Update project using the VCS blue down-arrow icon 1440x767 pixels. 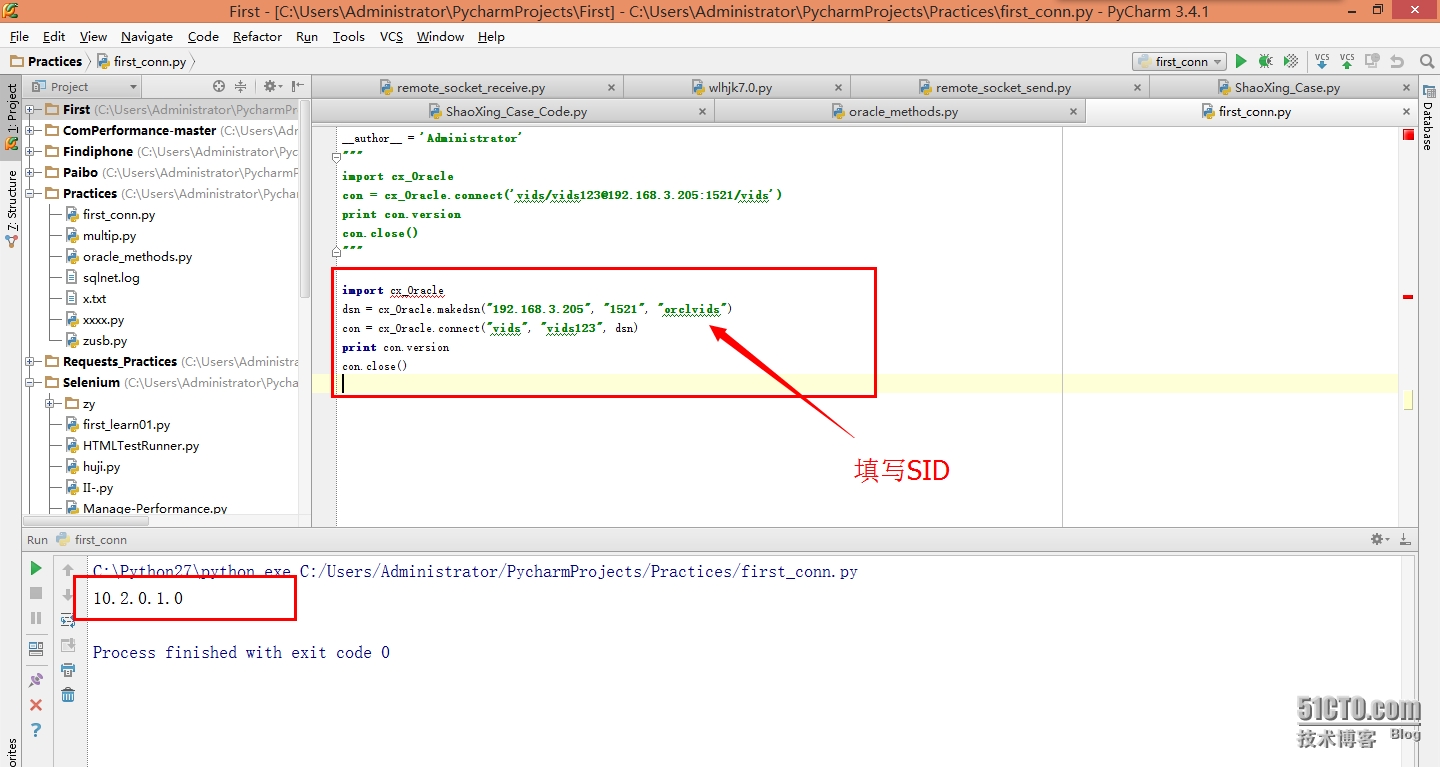pos(1322,61)
